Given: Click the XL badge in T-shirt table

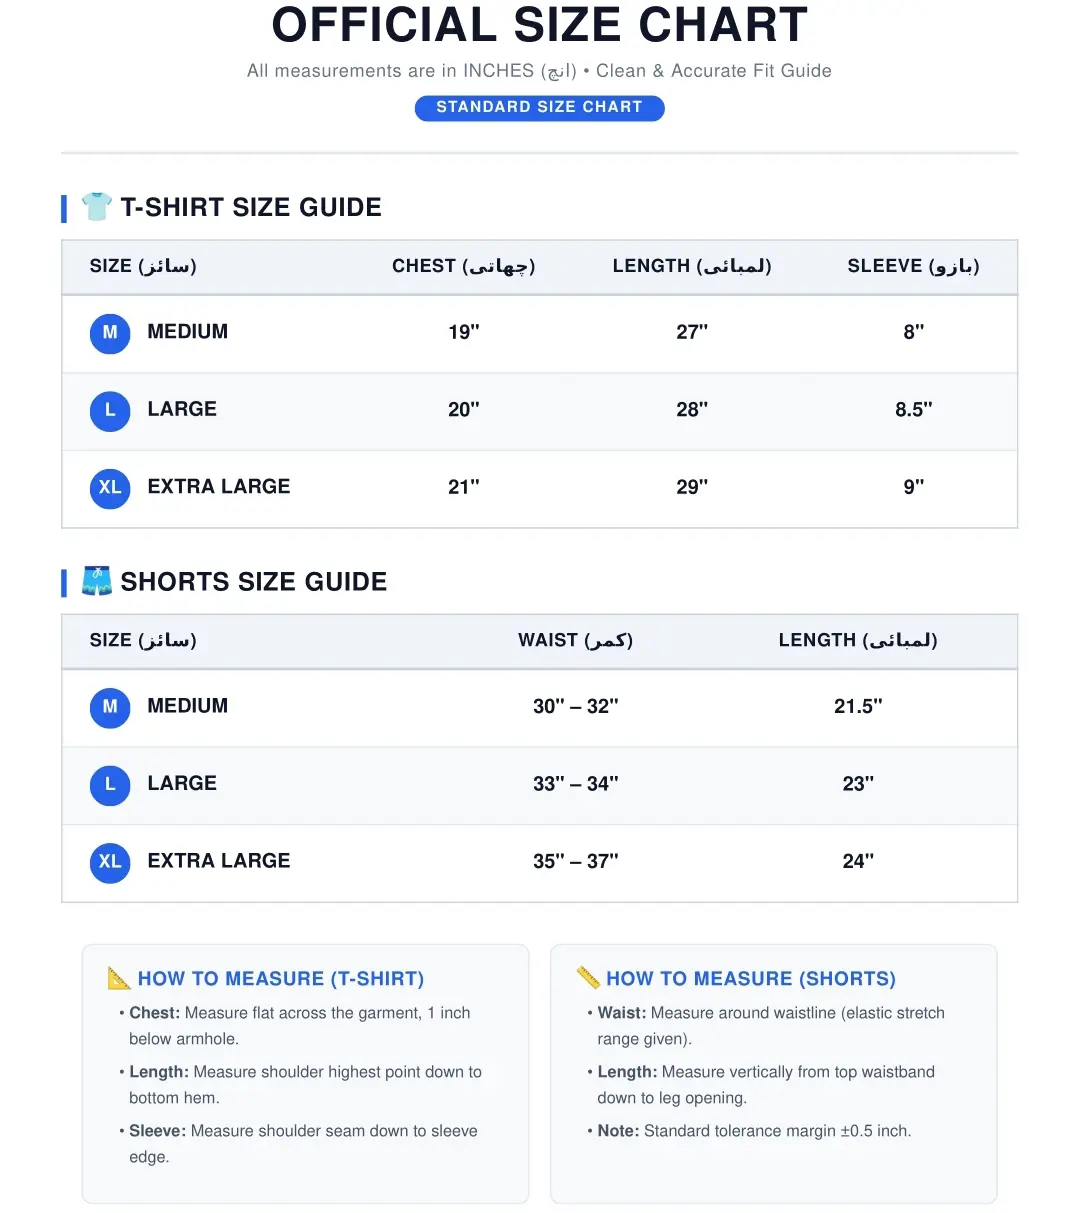Looking at the screenshot, I should pyautogui.click(x=110, y=488).
